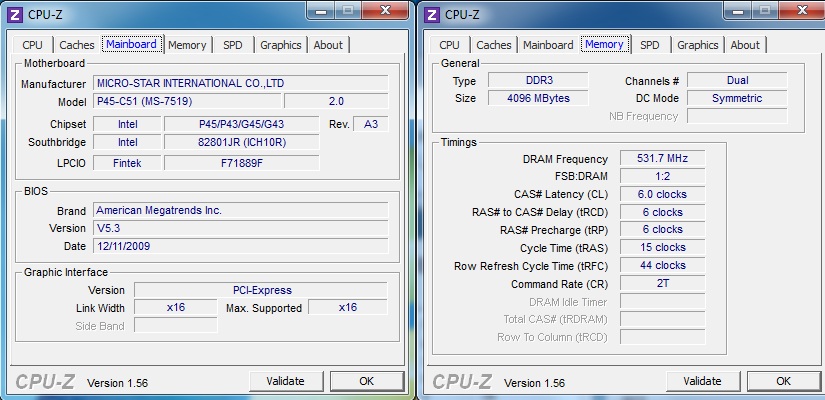Select the Mainboard tab in the left window

coord(132,44)
